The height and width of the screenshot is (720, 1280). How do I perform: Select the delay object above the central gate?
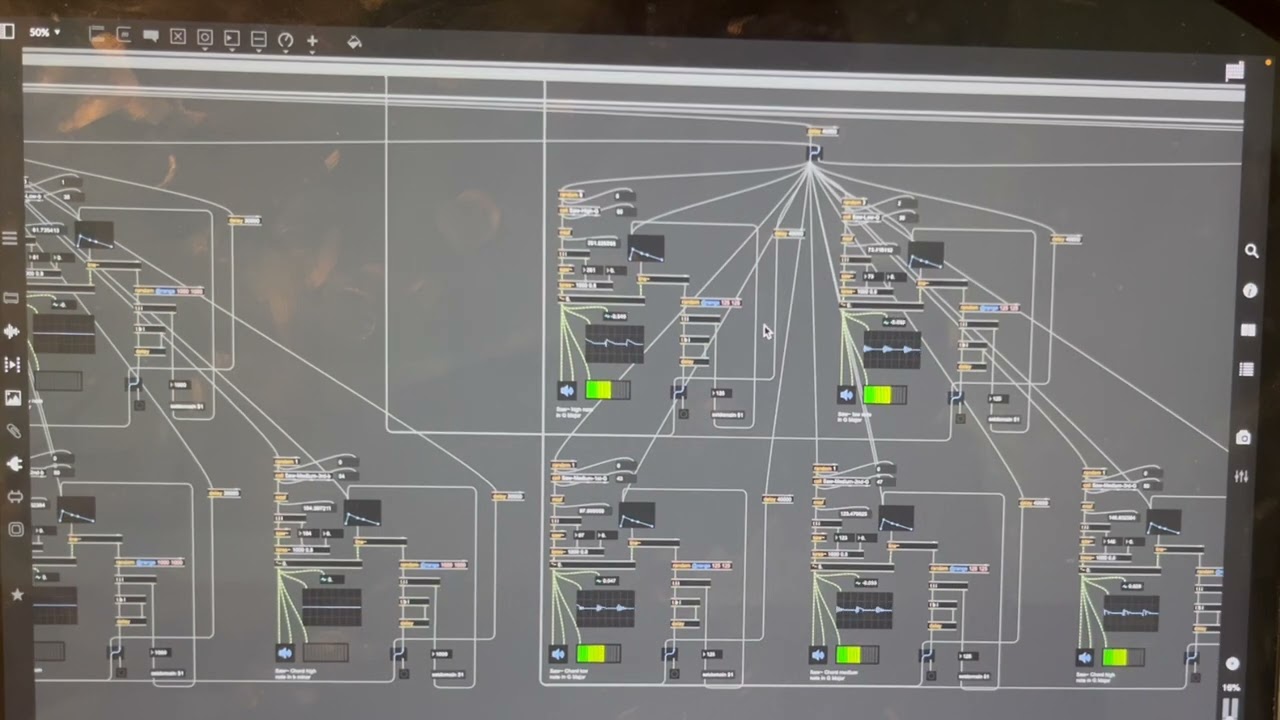[x=822, y=131]
